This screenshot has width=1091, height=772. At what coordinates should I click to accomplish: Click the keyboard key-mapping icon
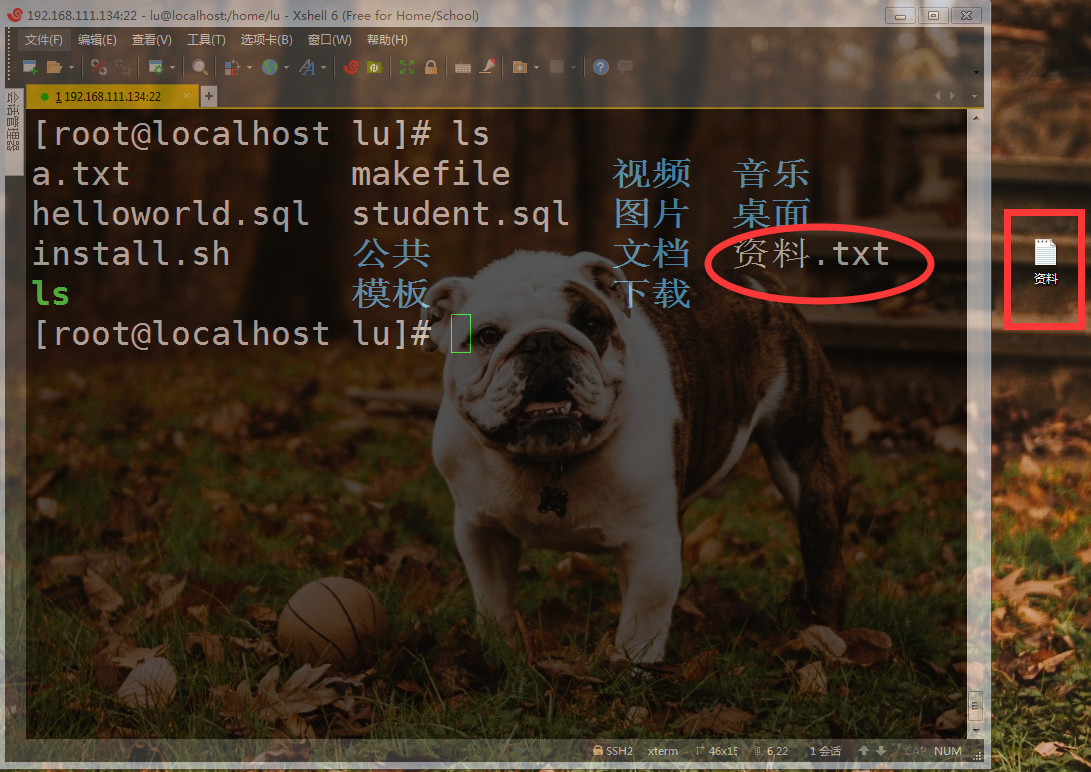[x=463, y=67]
